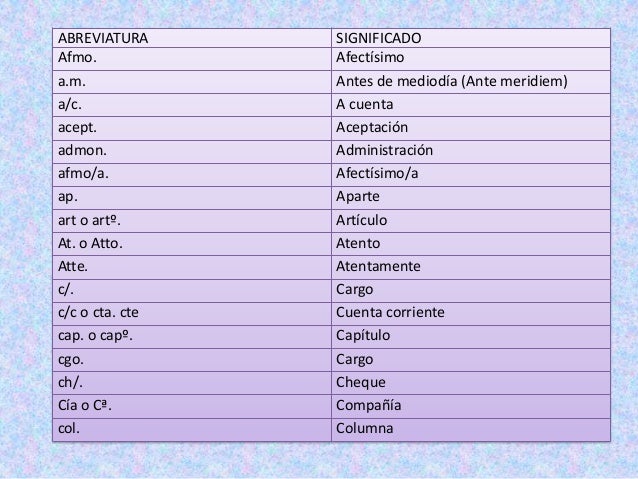Click the SIGNIFICADO header cell
The height and width of the screenshot is (479, 638).
[471, 38]
